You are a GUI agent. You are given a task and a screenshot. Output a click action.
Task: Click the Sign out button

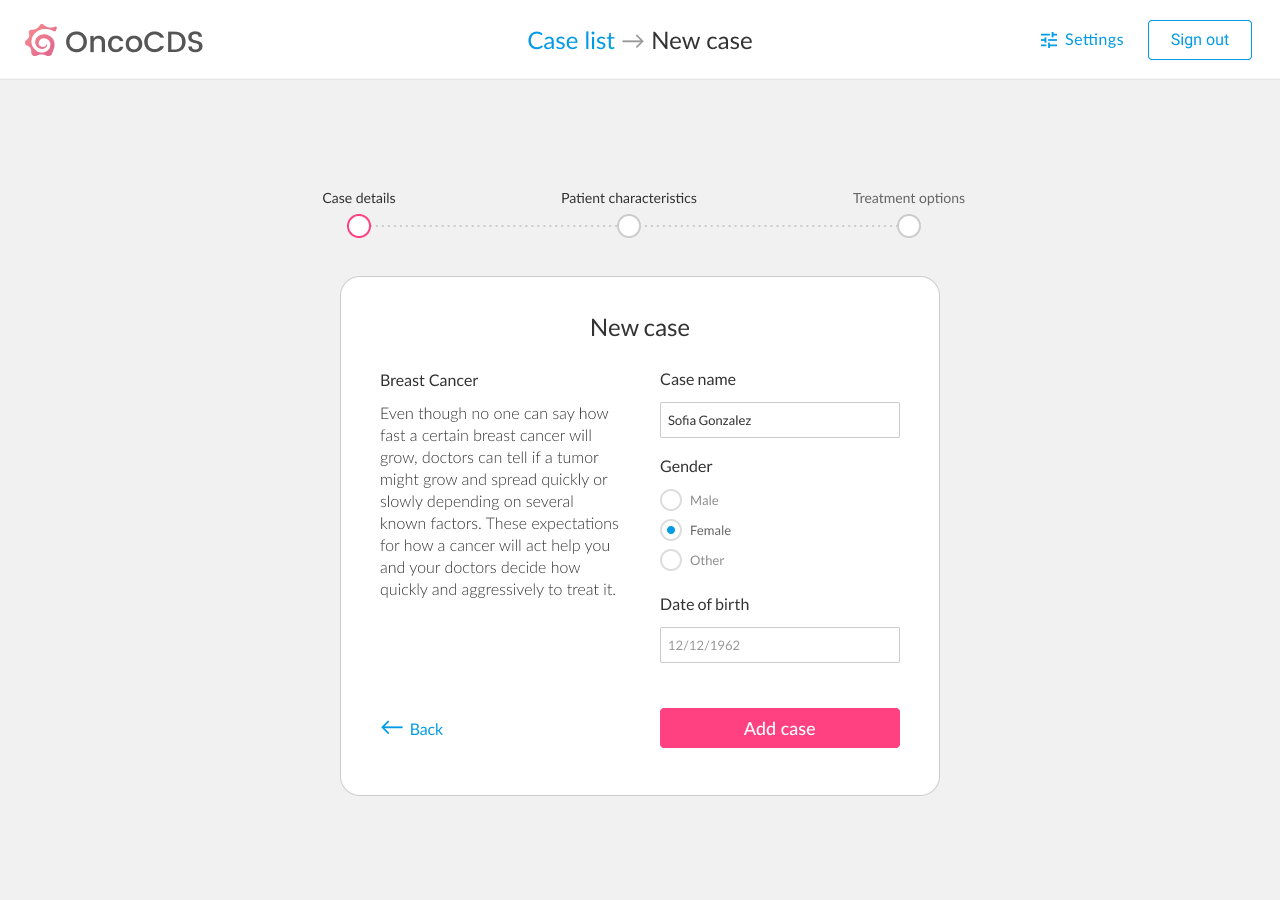tap(1200, 40)
